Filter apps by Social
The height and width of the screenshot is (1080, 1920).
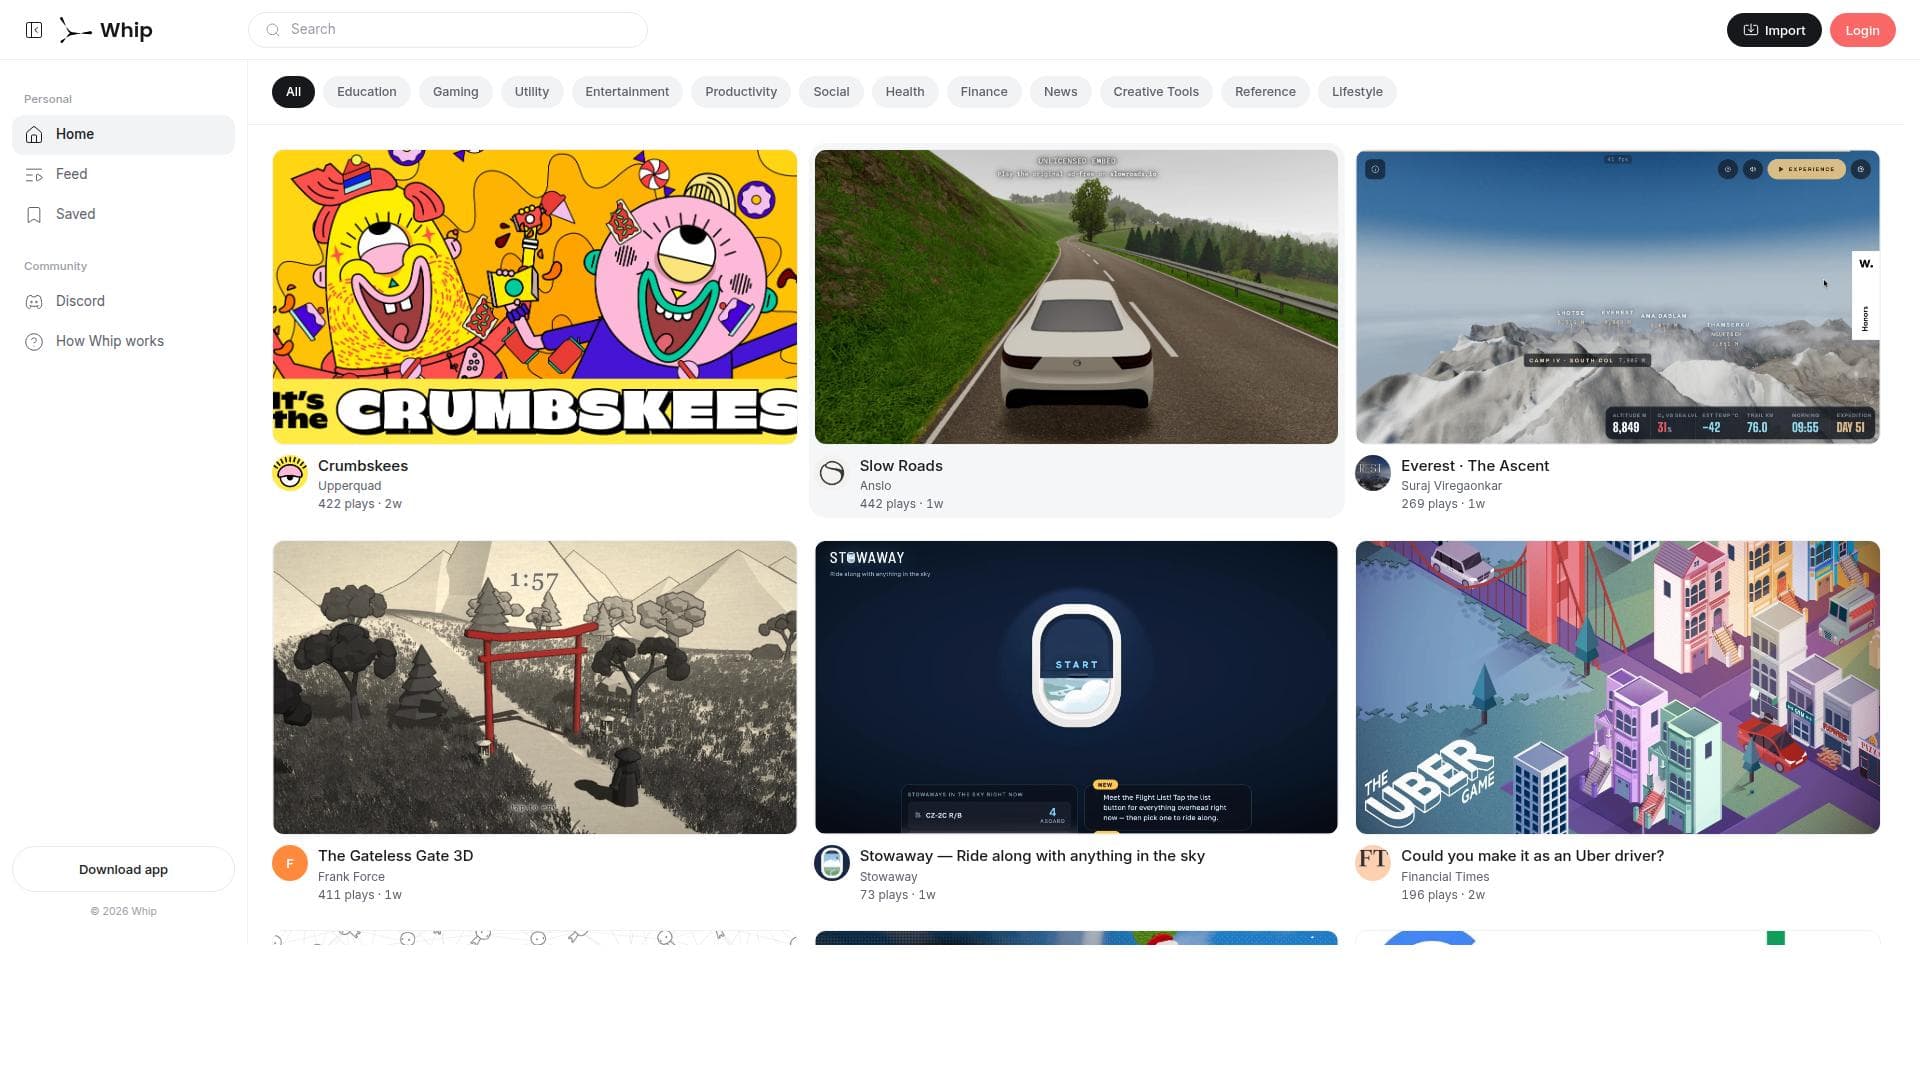tap(831, 92)
